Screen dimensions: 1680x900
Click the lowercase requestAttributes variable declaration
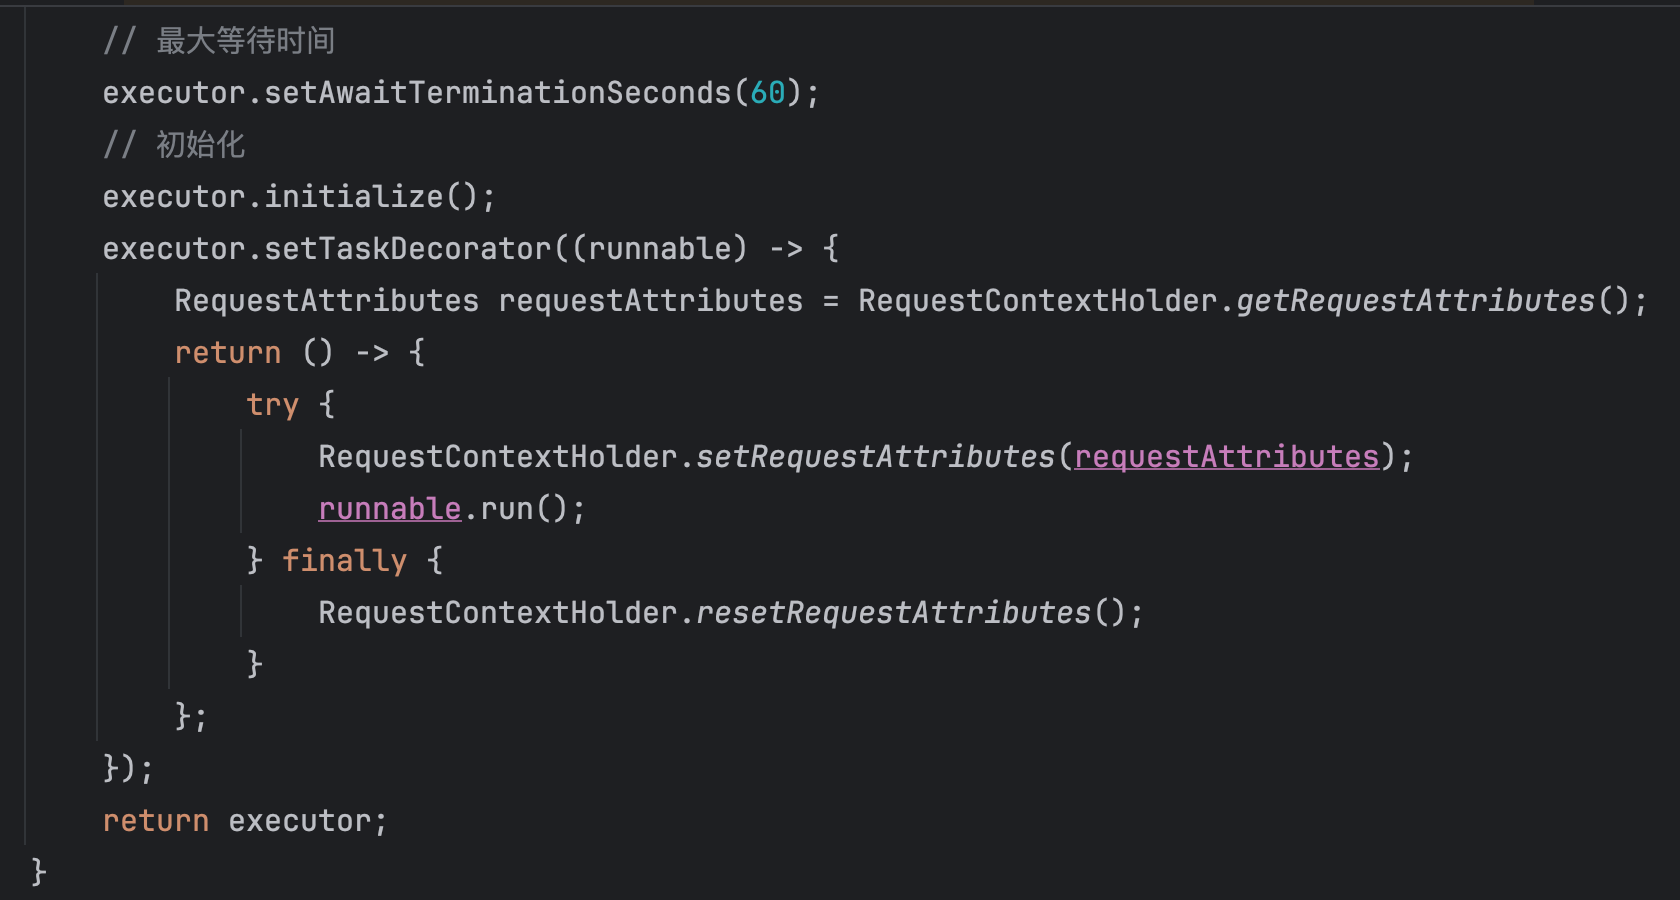650,301
